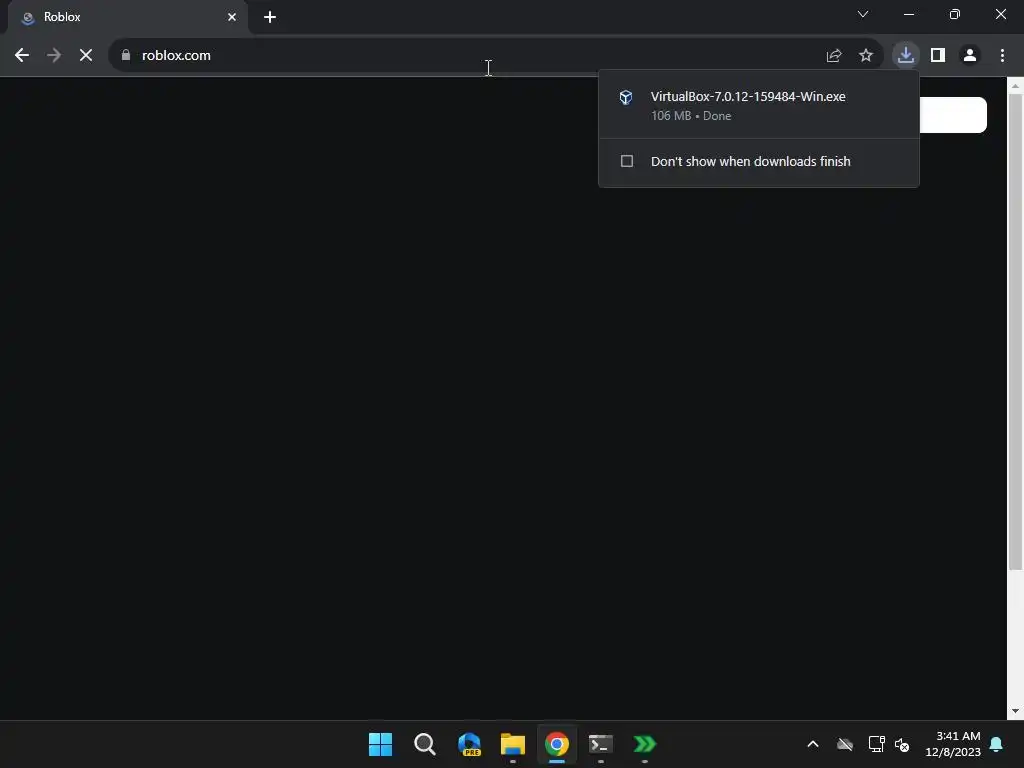Open a new tab with plus
The width and height of the screenshot is (1024, 768).
click(270, 17)
